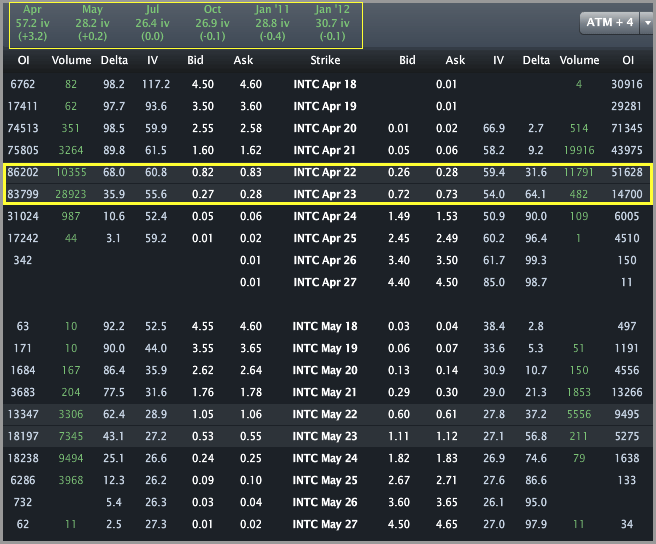Click call volume 7345 for May 23

pos(71,436)
